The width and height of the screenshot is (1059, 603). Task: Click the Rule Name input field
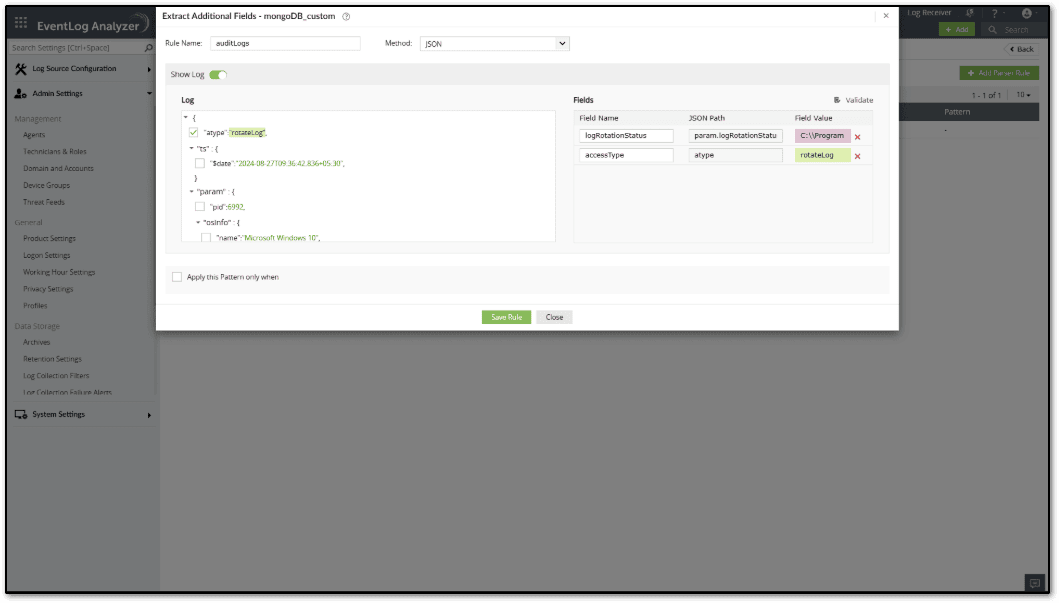tap(285, 43)
